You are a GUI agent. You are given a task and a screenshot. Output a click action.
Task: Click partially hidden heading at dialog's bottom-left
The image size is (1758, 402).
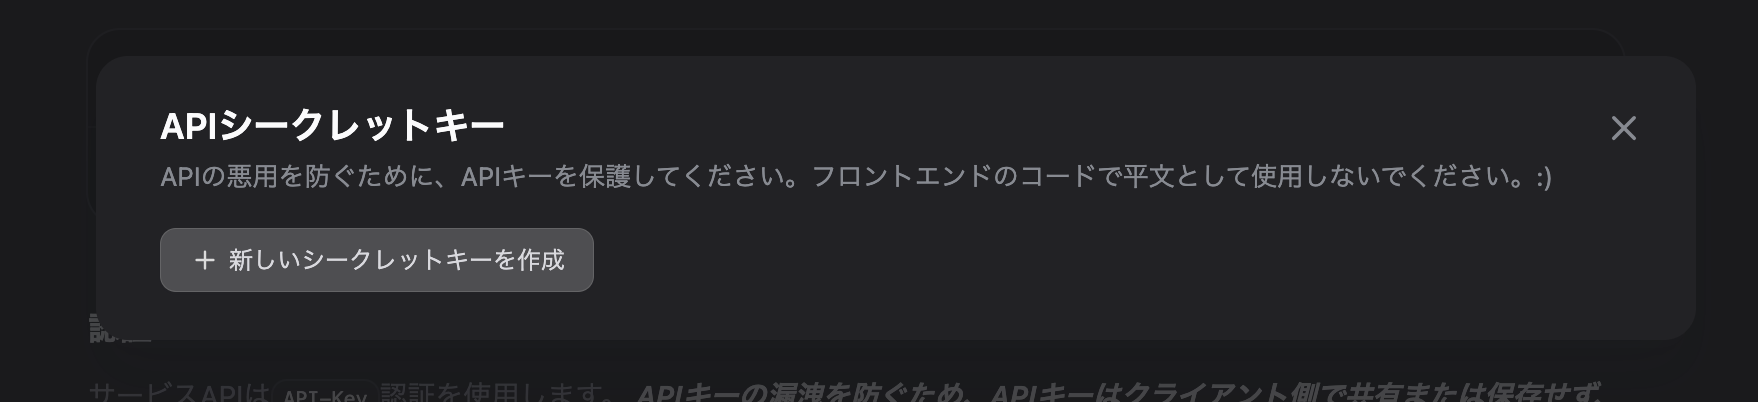119,328
